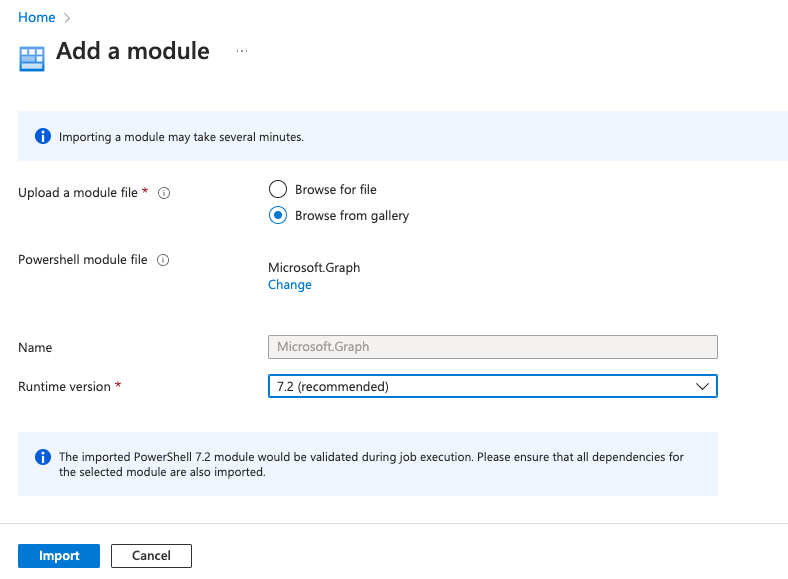Select the Browse from gallery radio button
The image size is (788, 579).
click(278, 215)
